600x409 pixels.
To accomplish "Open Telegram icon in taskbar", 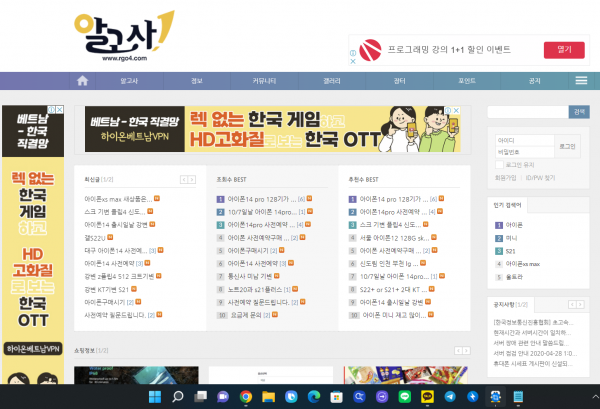I will tap(450, 397).
